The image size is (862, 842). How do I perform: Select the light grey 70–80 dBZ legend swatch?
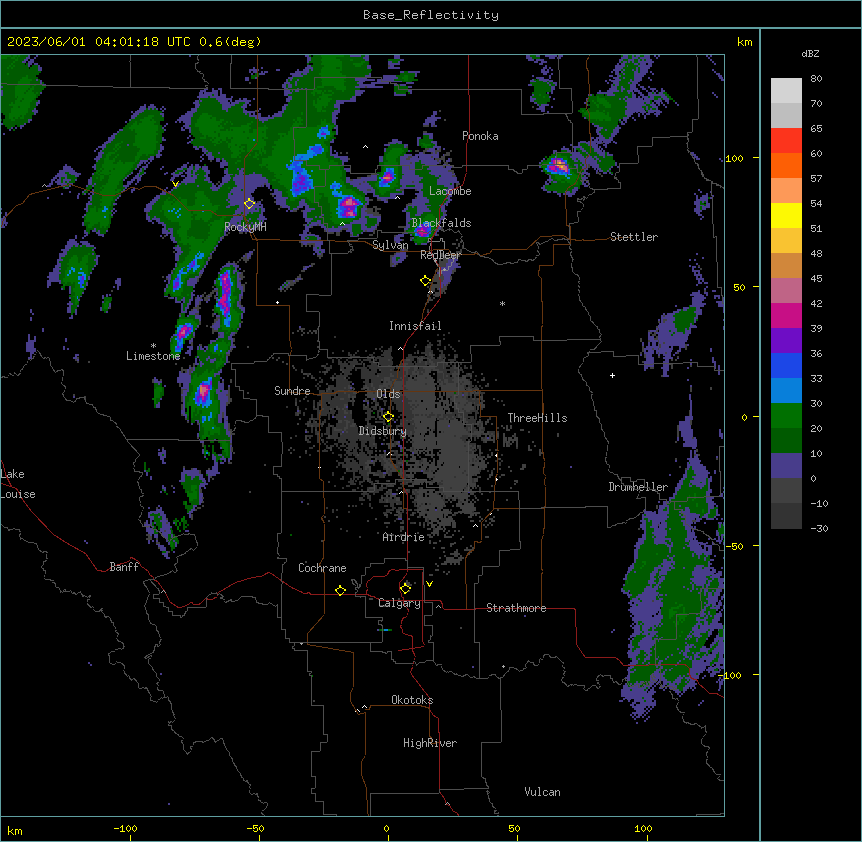786,91
